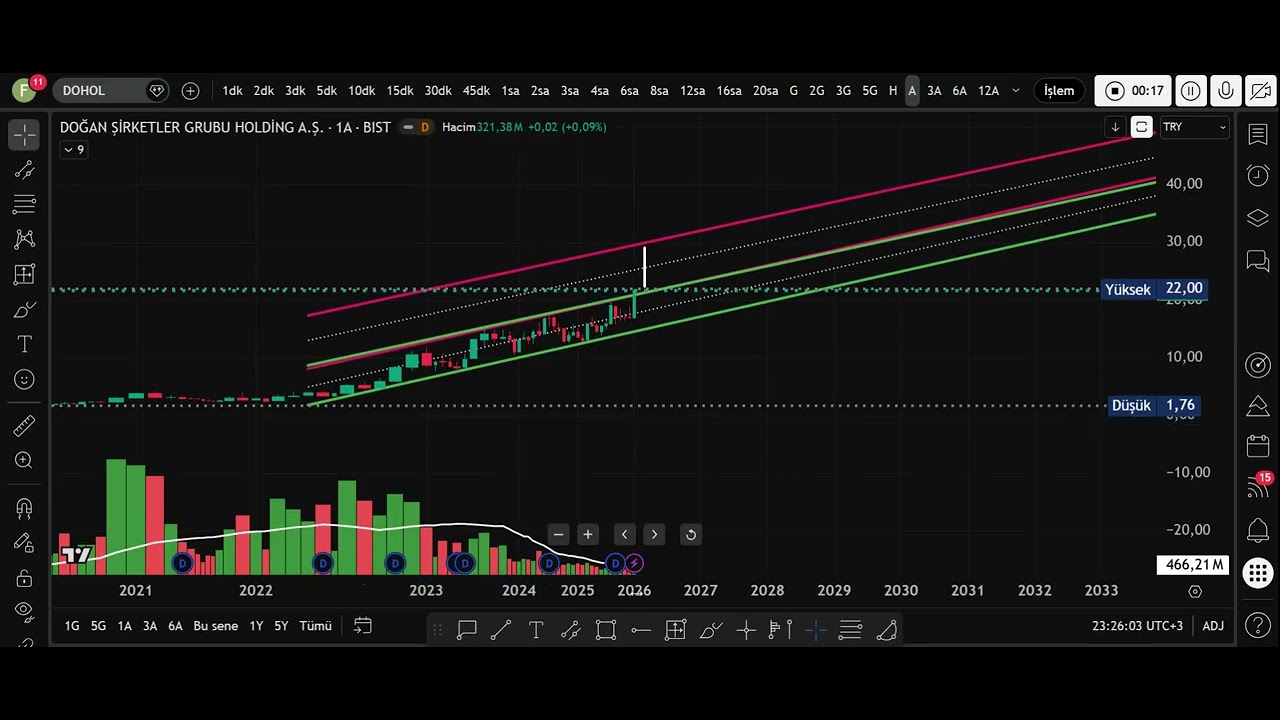Reset the chart view

click(x=690, y=534)
